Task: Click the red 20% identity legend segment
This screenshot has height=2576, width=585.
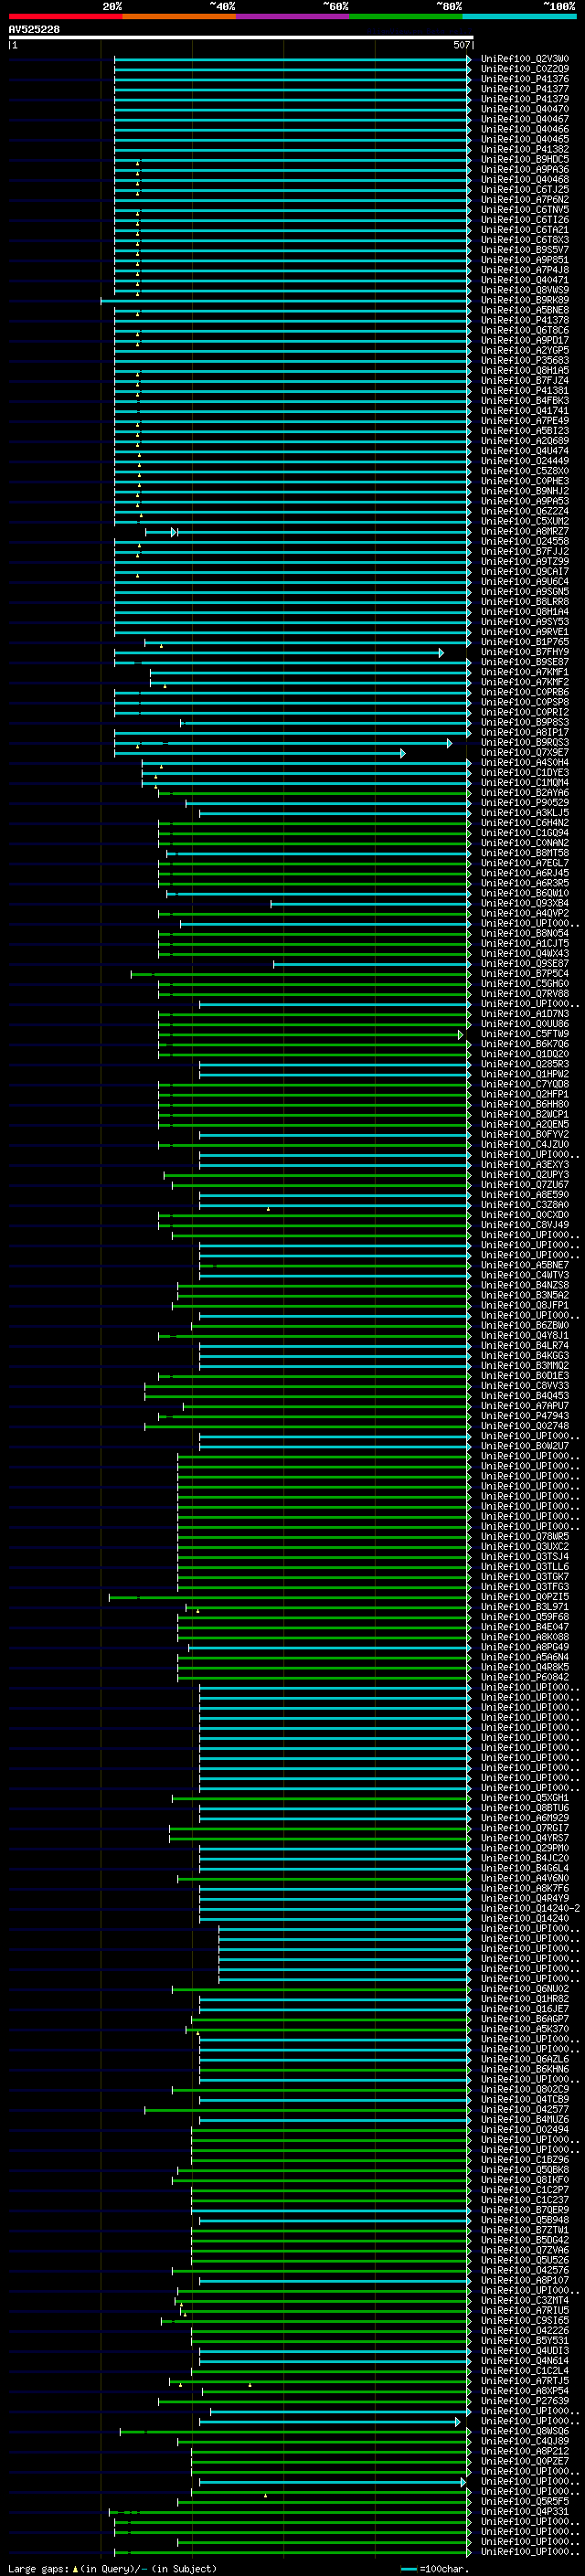Action: click(x=65, y=16)
